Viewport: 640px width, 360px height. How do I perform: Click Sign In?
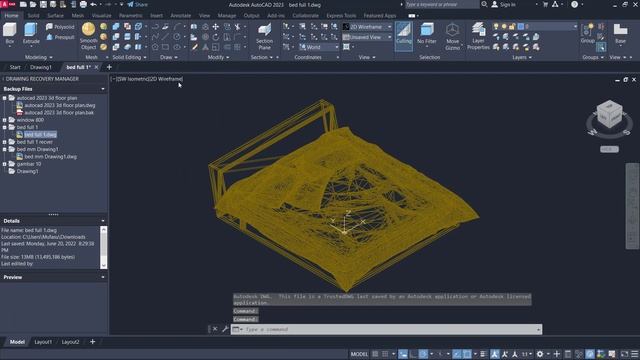click(x=504, y=4)
